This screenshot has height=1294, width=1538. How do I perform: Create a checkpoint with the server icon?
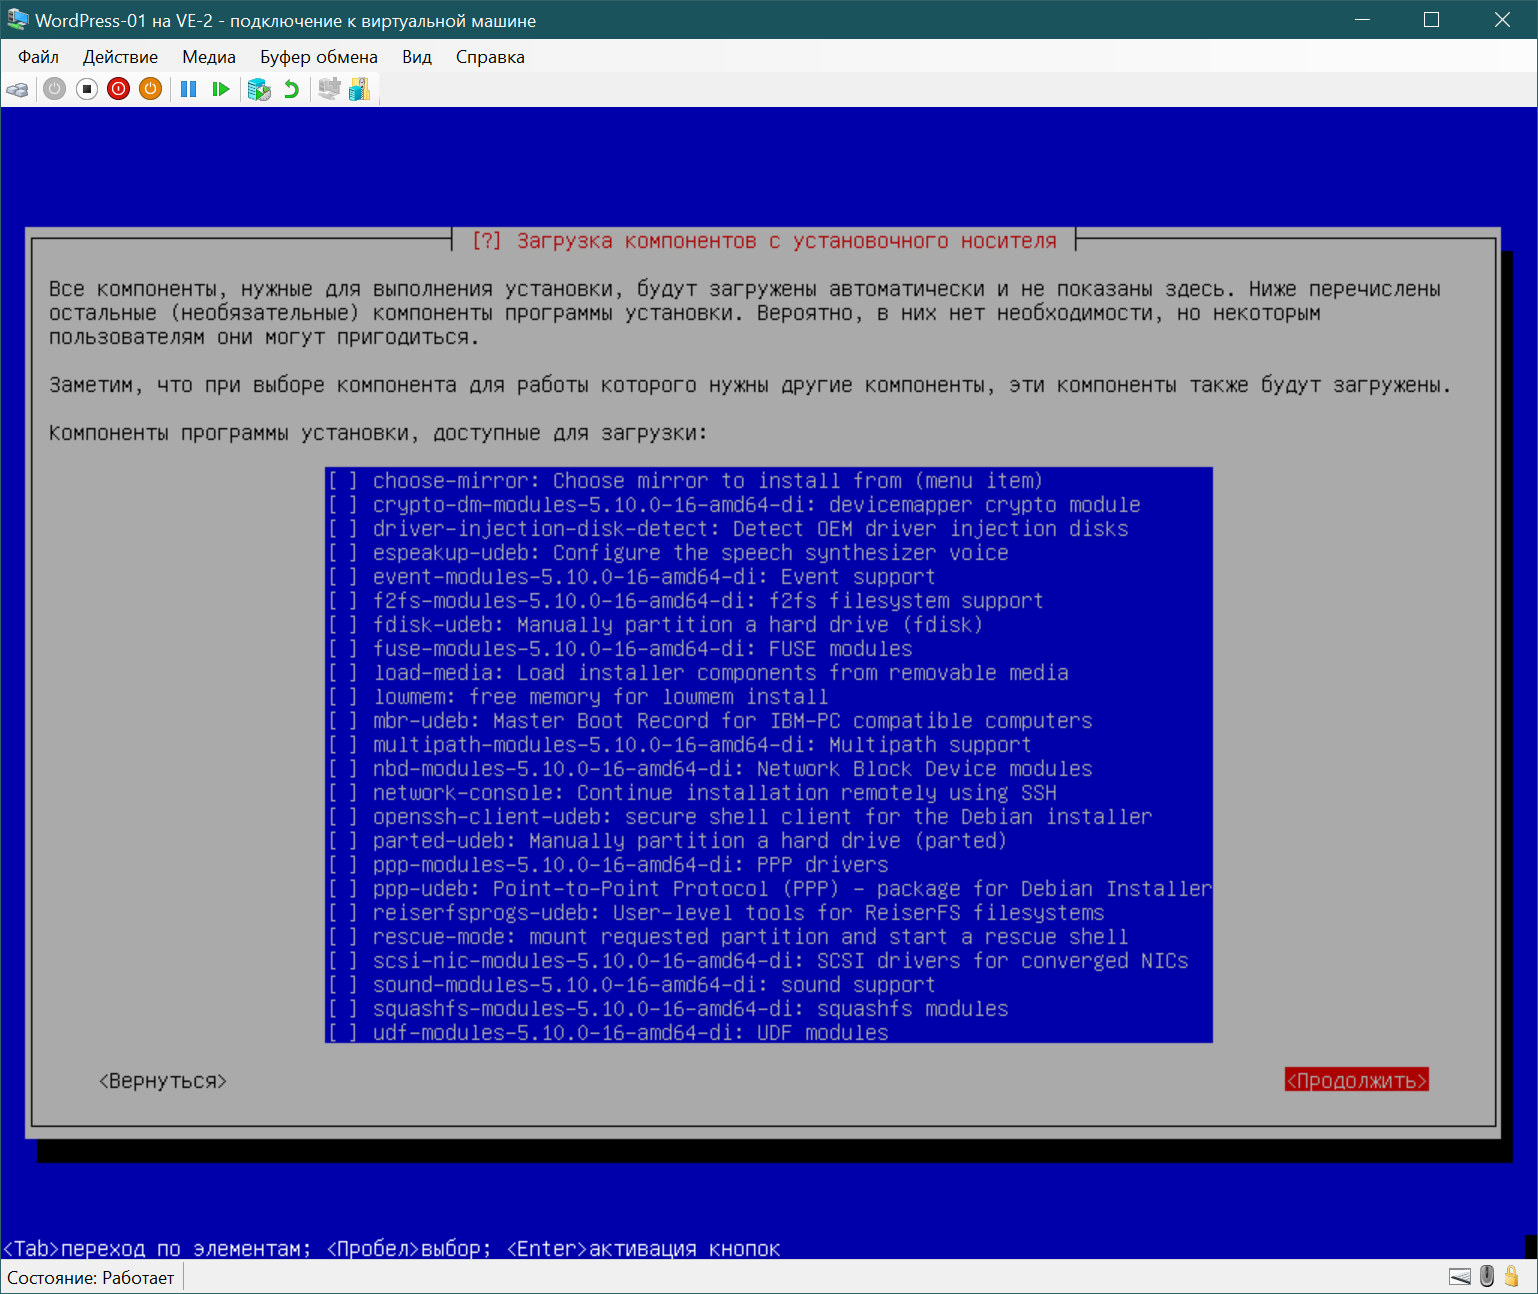259,89
